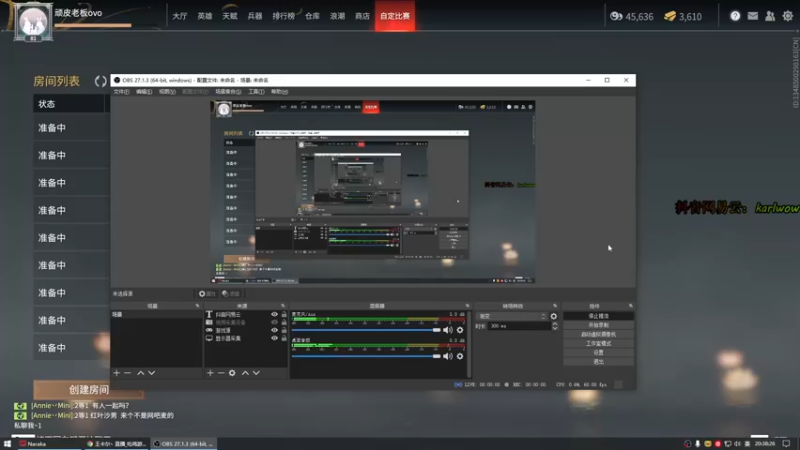The image size is (800, 450).
Task: Pop out the Sources dock panel
Action: (x=283, y=306)
